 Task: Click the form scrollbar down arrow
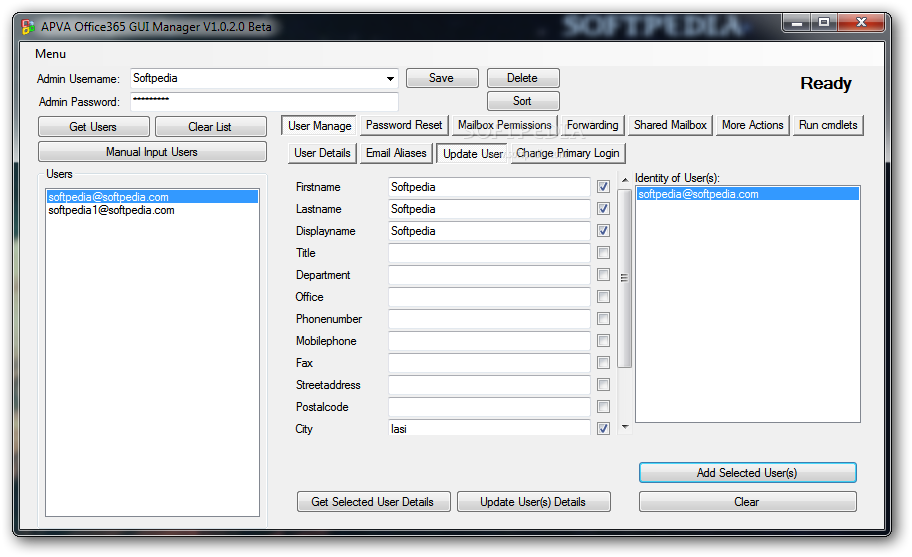[625, 427]
